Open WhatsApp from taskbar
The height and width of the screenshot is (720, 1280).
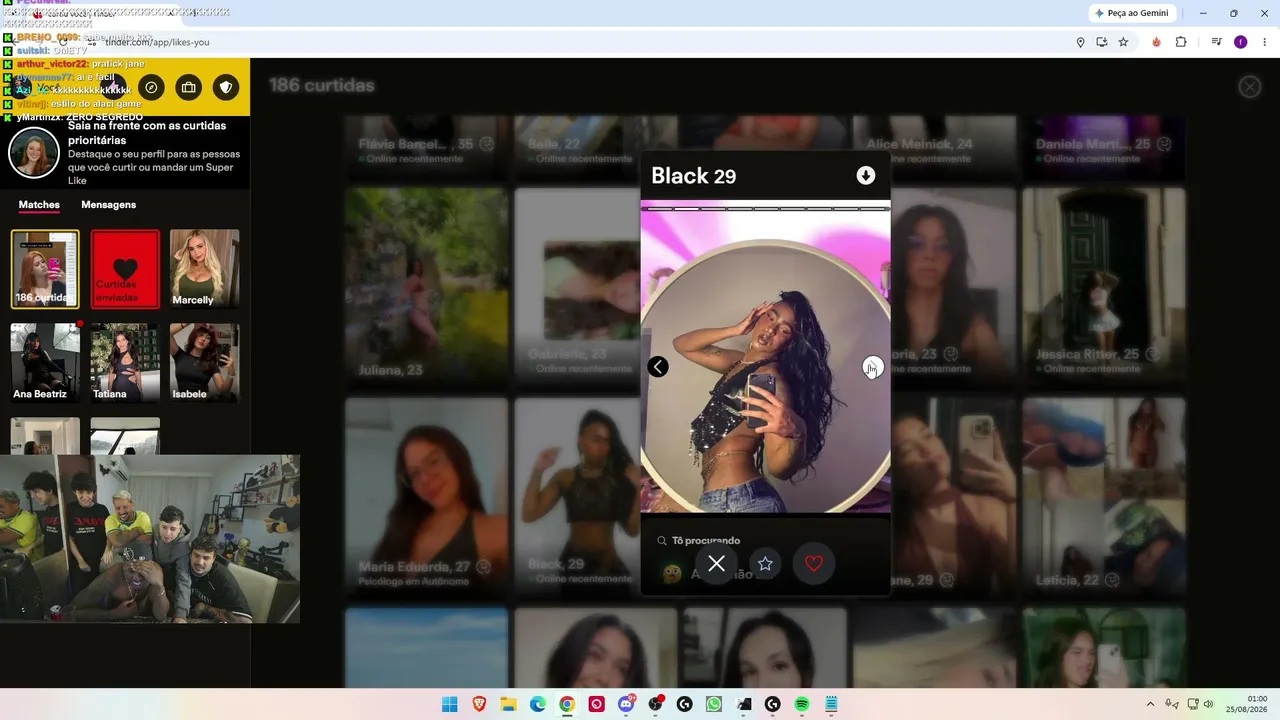click(713, 705)
